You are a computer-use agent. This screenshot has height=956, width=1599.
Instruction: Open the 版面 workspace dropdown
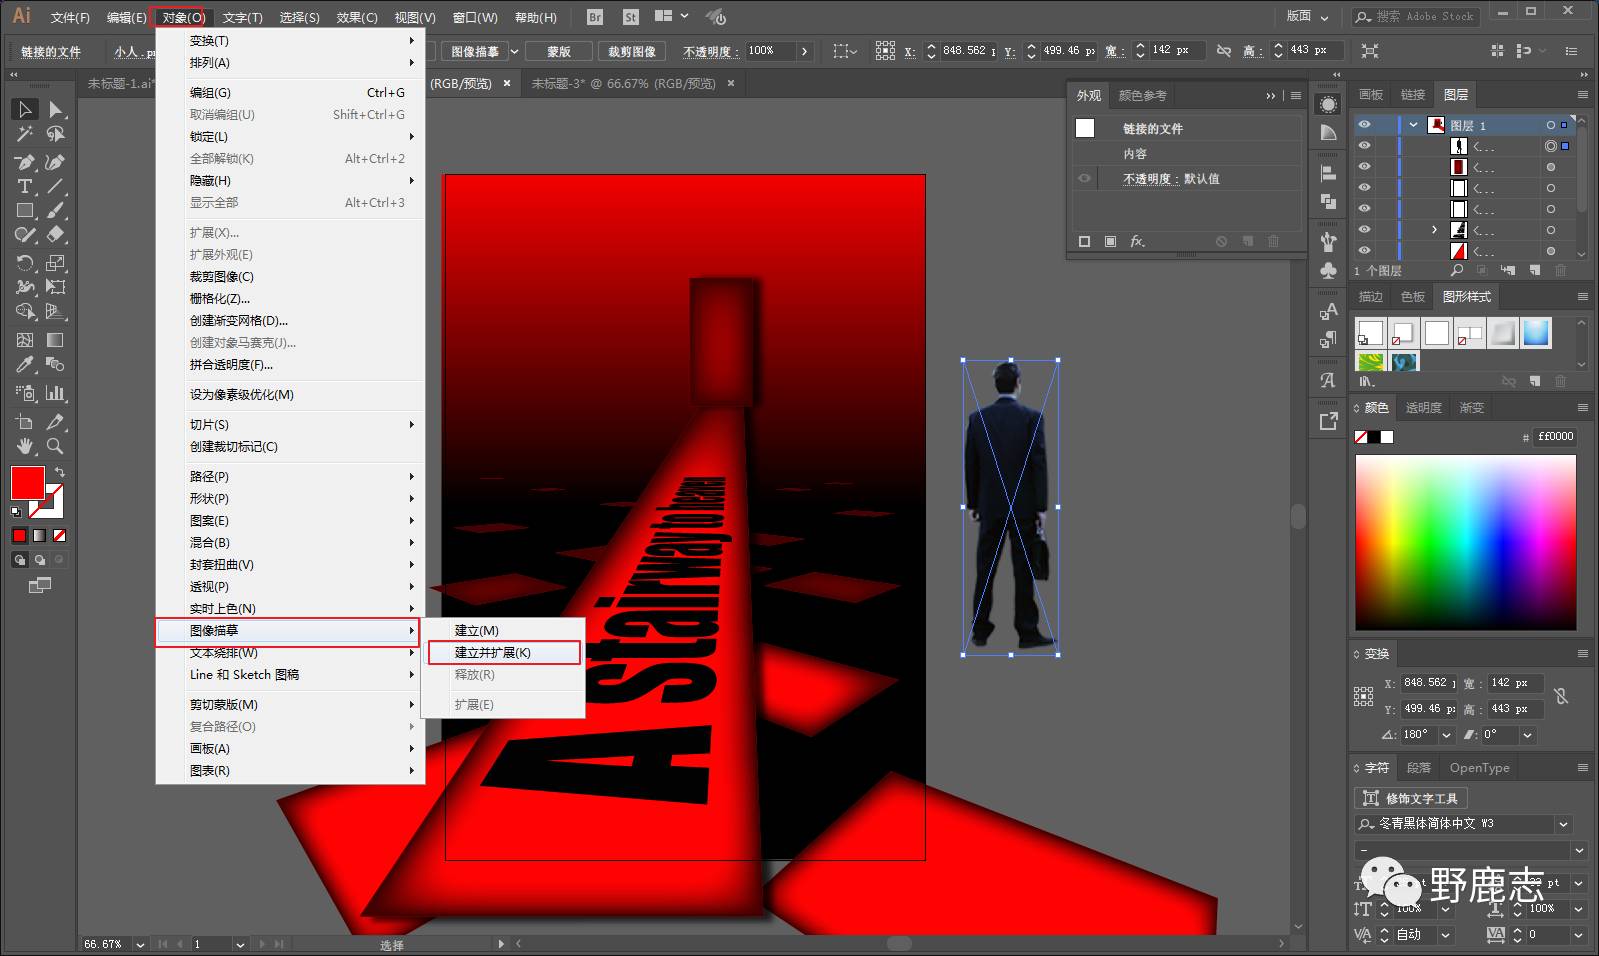pyautogui.click(x=1307, y=17)
